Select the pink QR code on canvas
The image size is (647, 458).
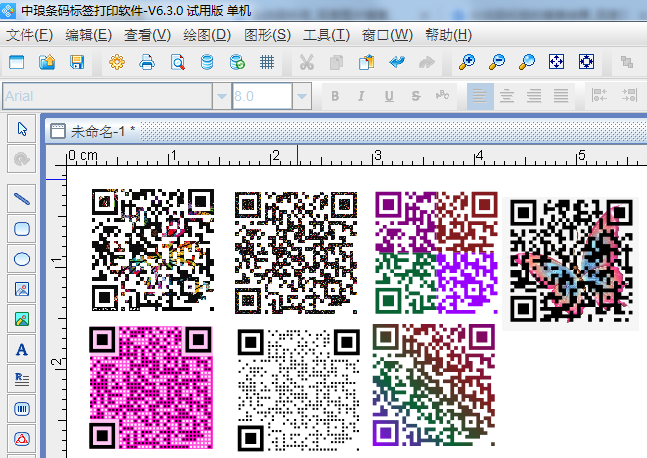152,386
